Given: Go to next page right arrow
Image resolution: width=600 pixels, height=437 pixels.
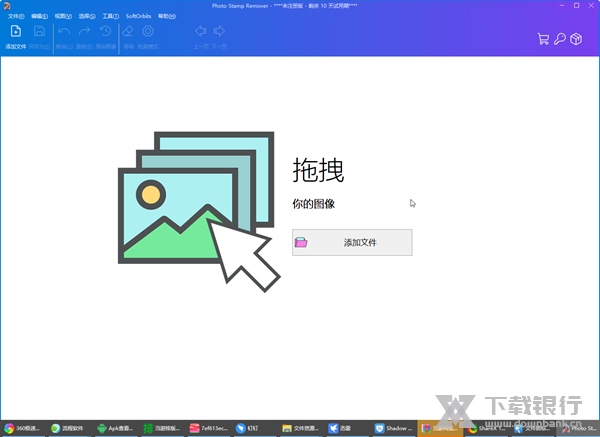Looking at the screenshot, I should (x=219, y=31).
